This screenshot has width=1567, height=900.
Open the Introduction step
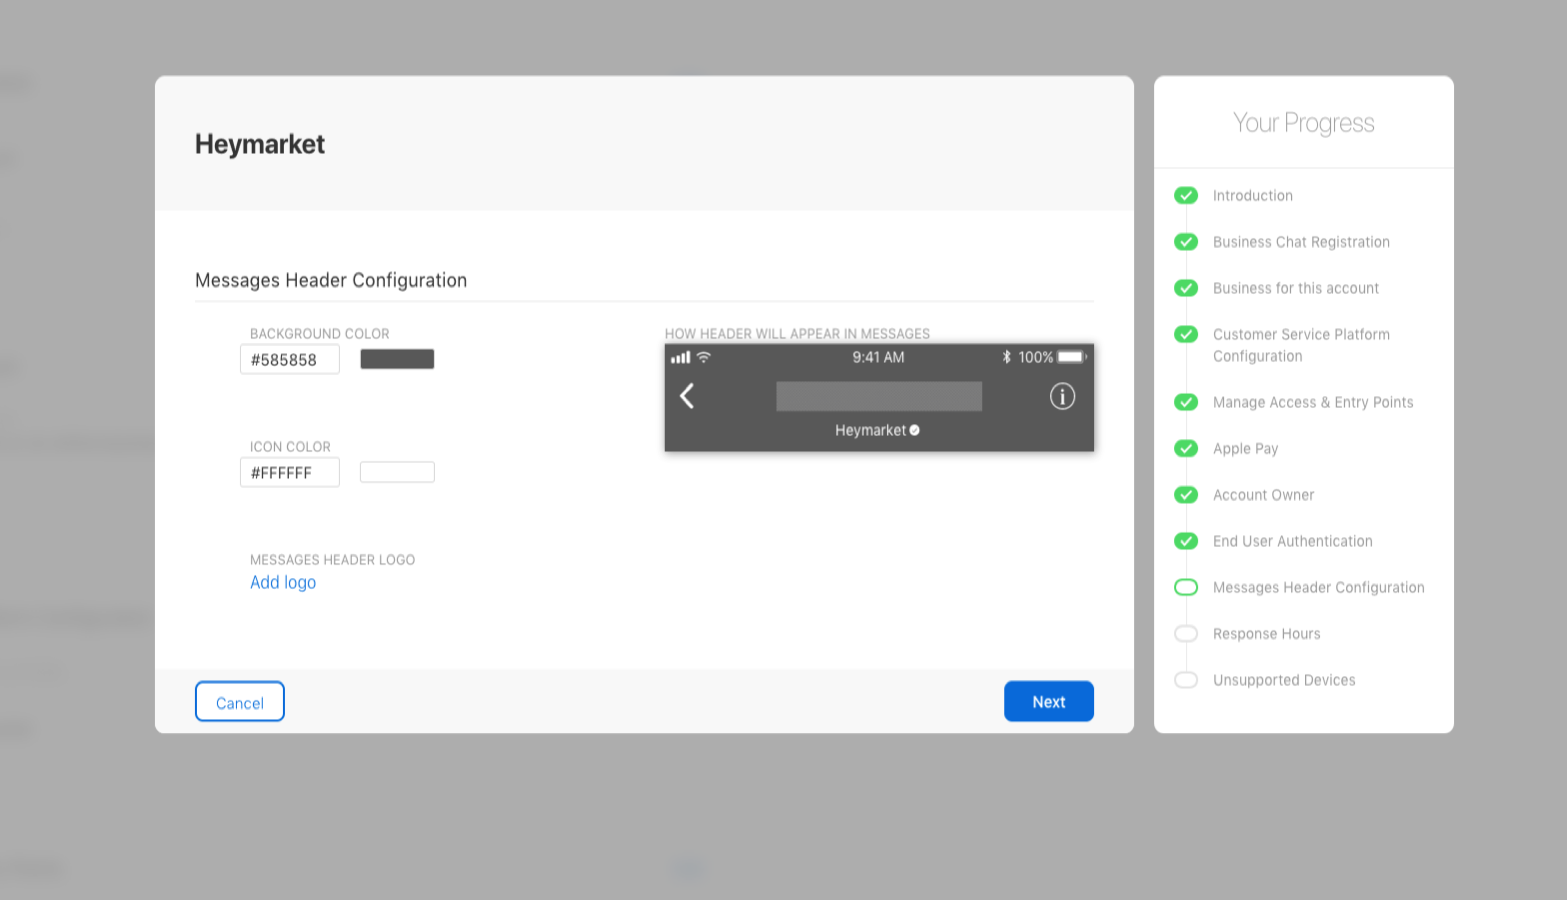[1252, 195]
